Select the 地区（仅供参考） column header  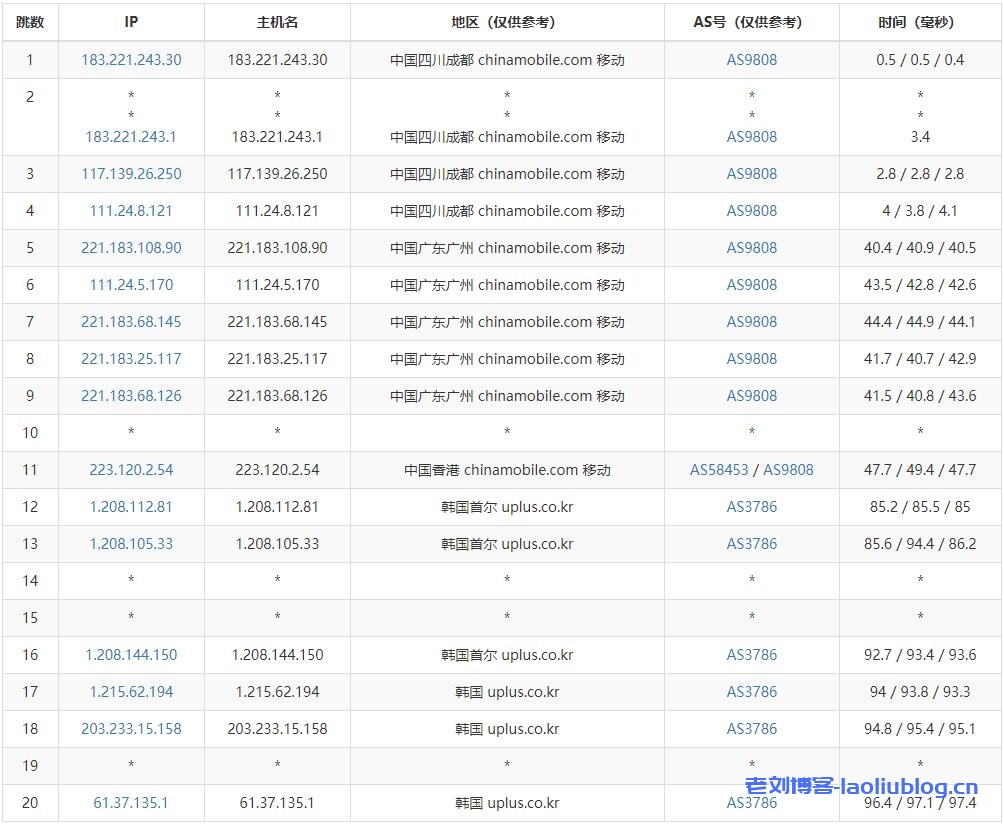[507, 22]
